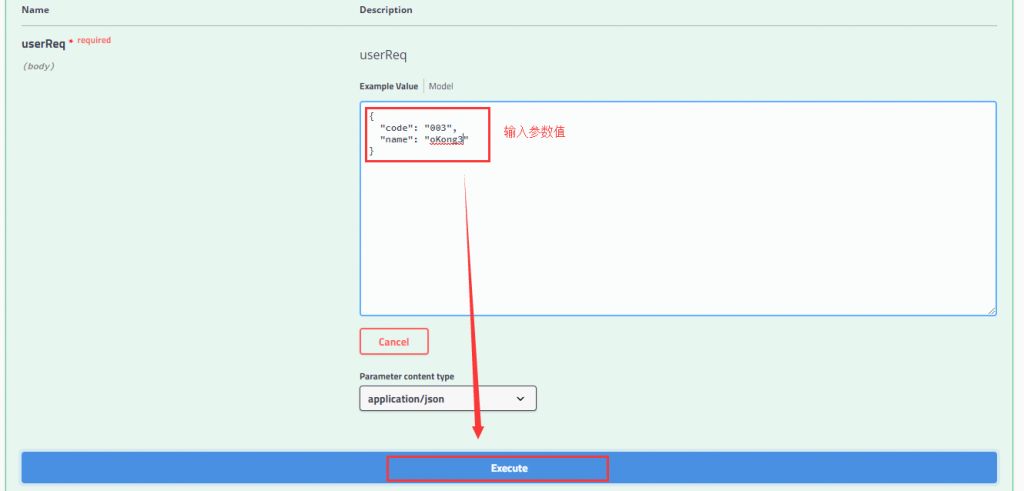Click the "code": "003" line in the body
The image size is (1024, 491).
419,128
